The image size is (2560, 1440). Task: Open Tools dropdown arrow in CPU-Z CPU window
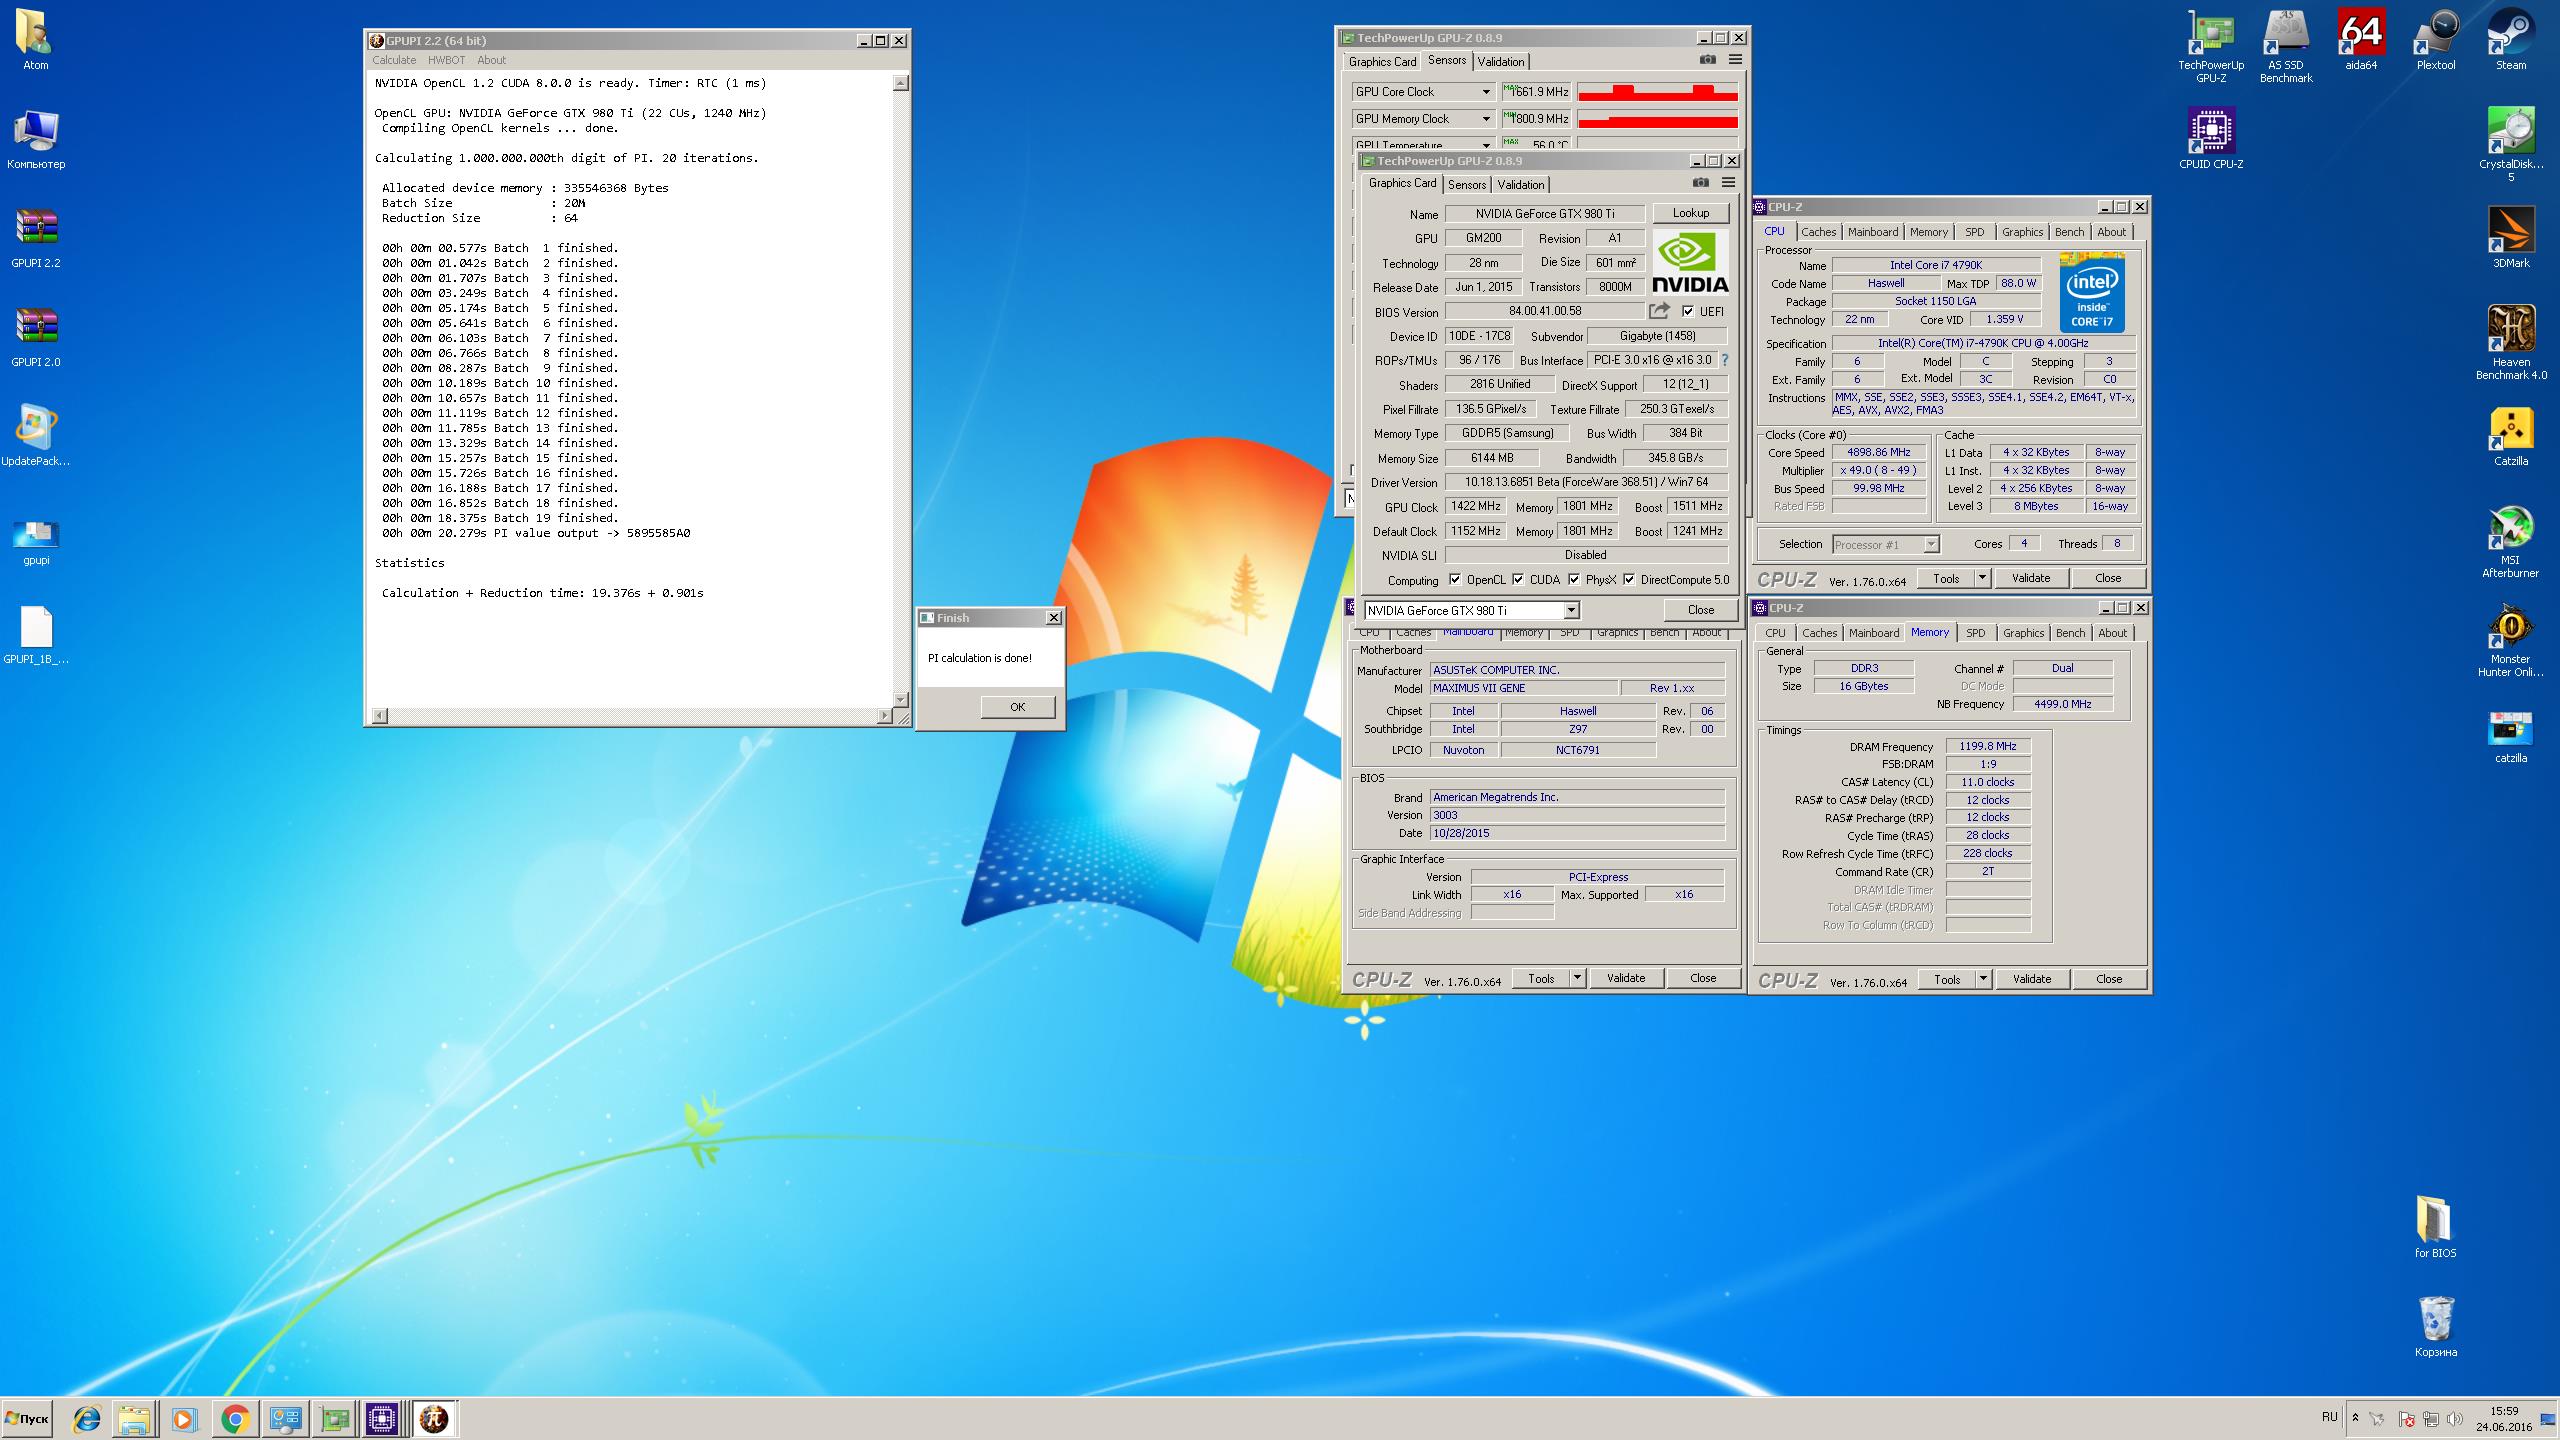[x=1983, y=578]
